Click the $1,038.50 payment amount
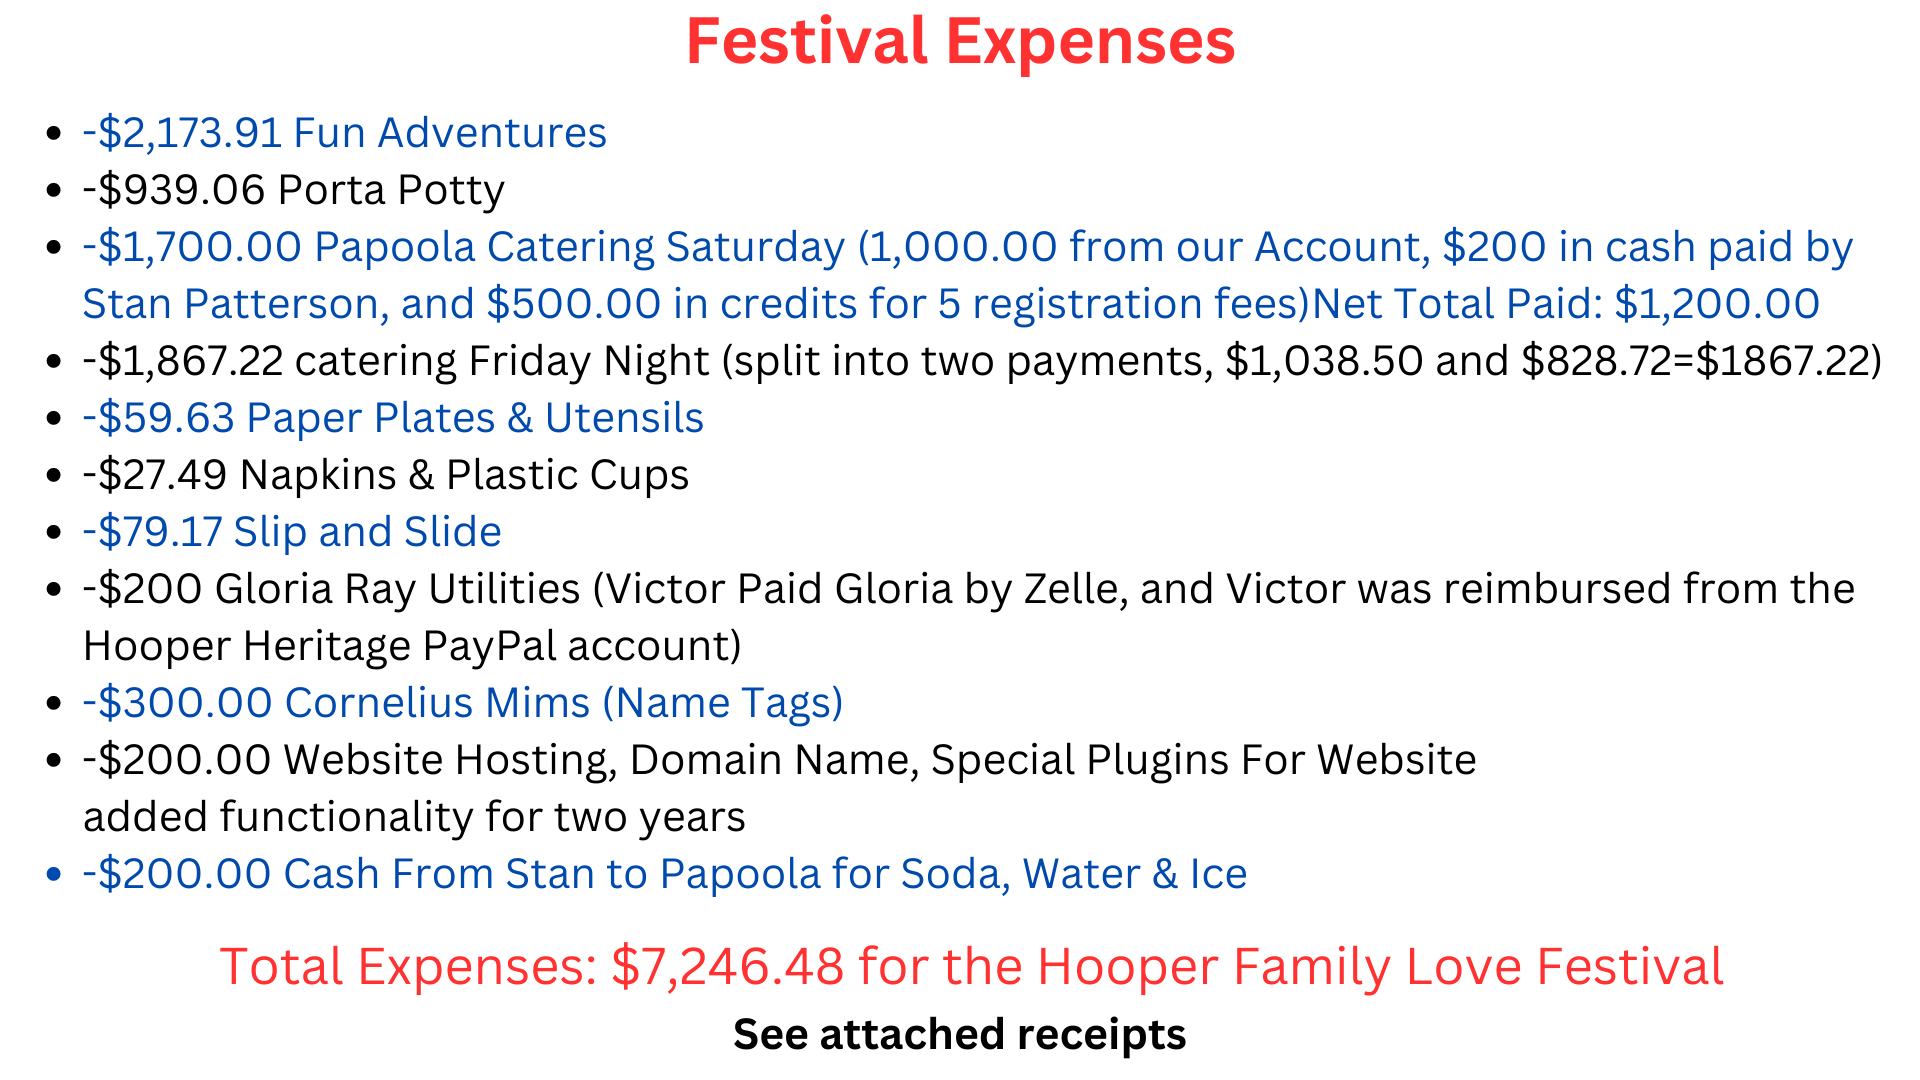 tap(1324, 361)
